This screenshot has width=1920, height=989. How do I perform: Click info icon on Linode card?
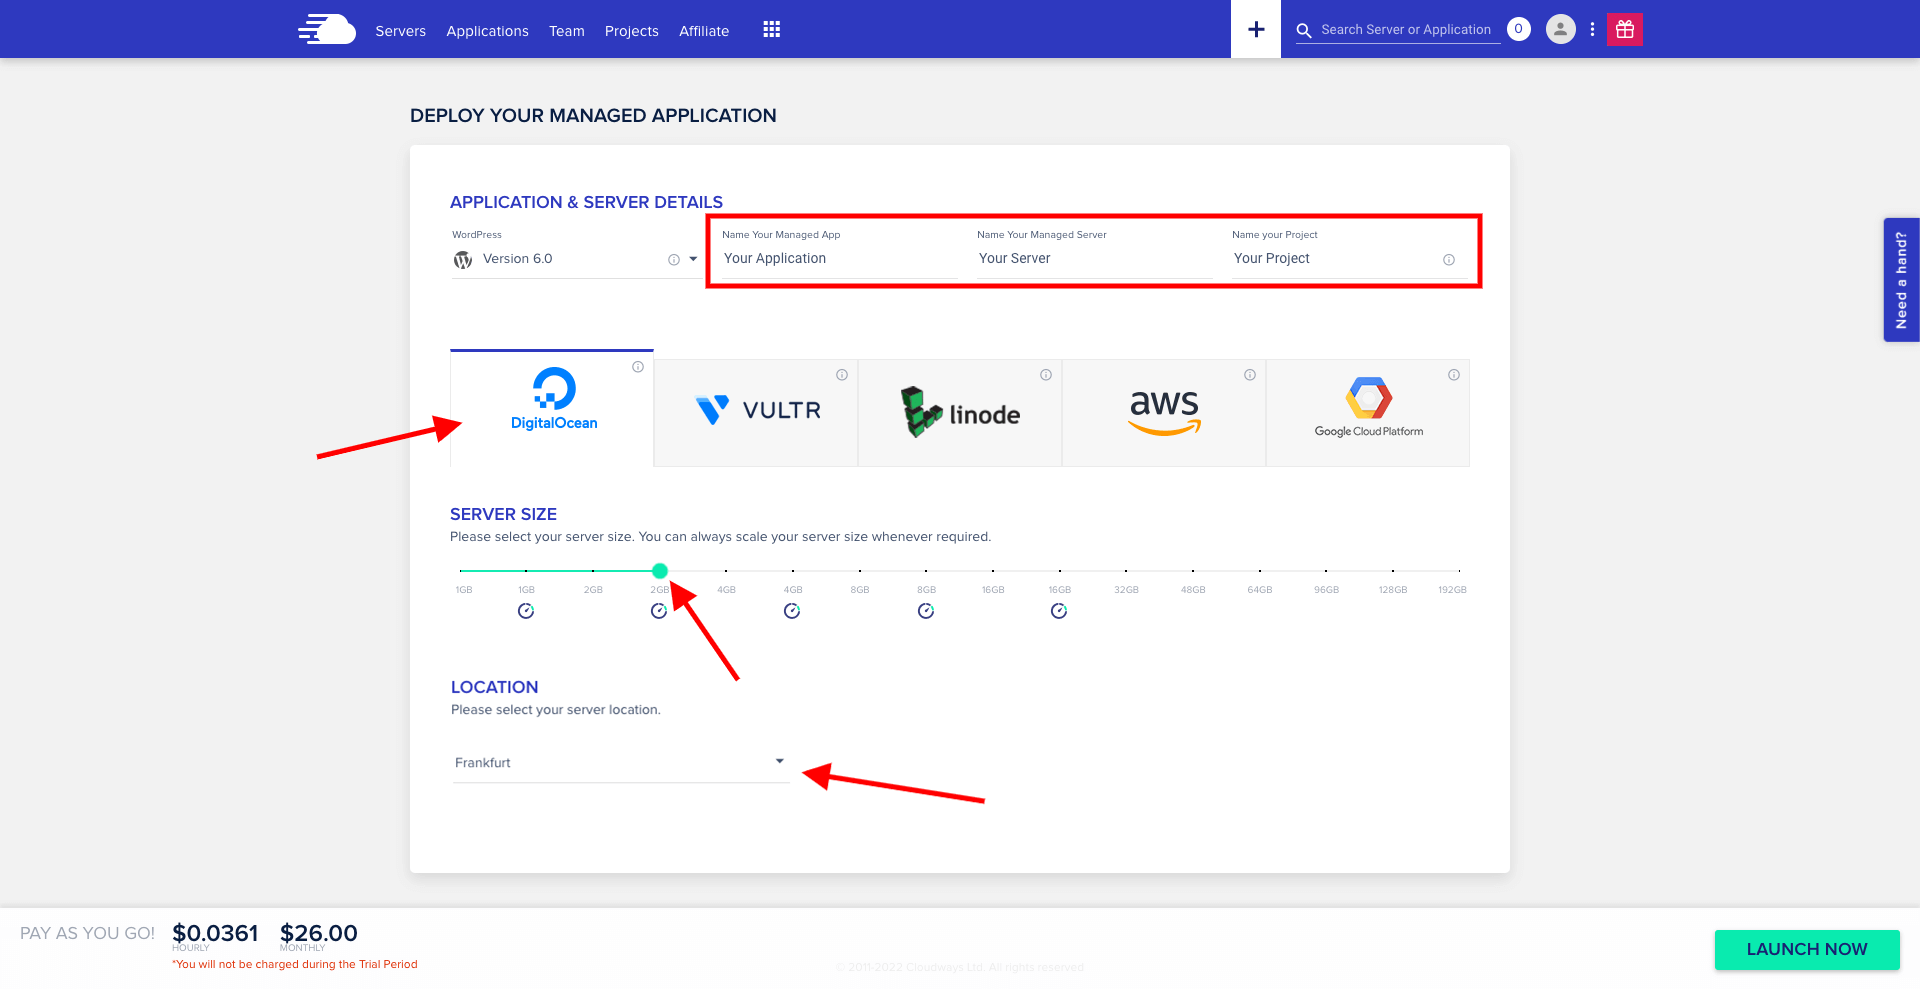(1046, 375)
